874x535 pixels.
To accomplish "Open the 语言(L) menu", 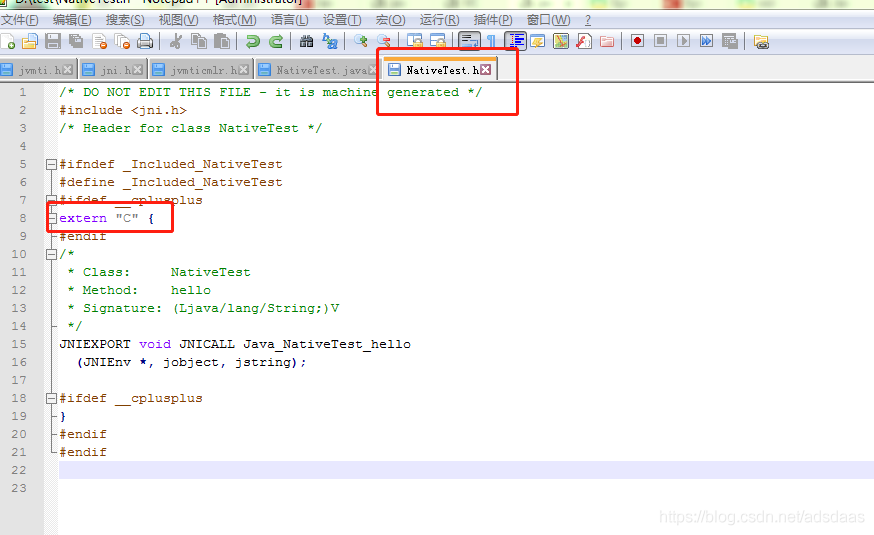I will coord(289,20).
